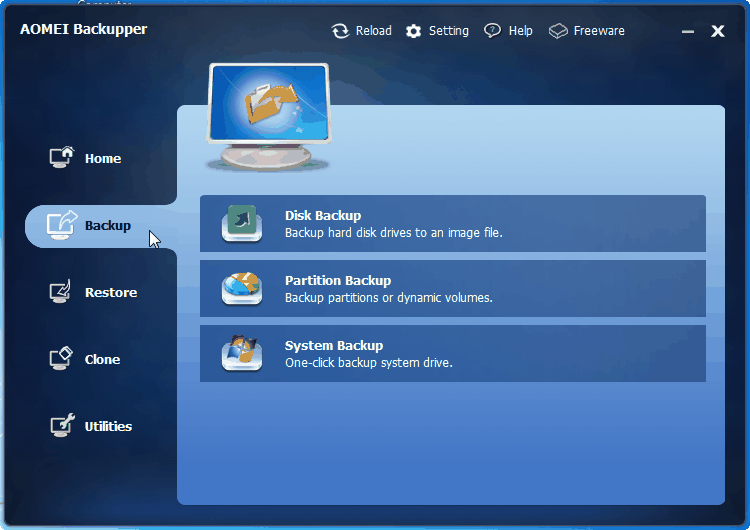Open the Setting text label

click(448, 31)
